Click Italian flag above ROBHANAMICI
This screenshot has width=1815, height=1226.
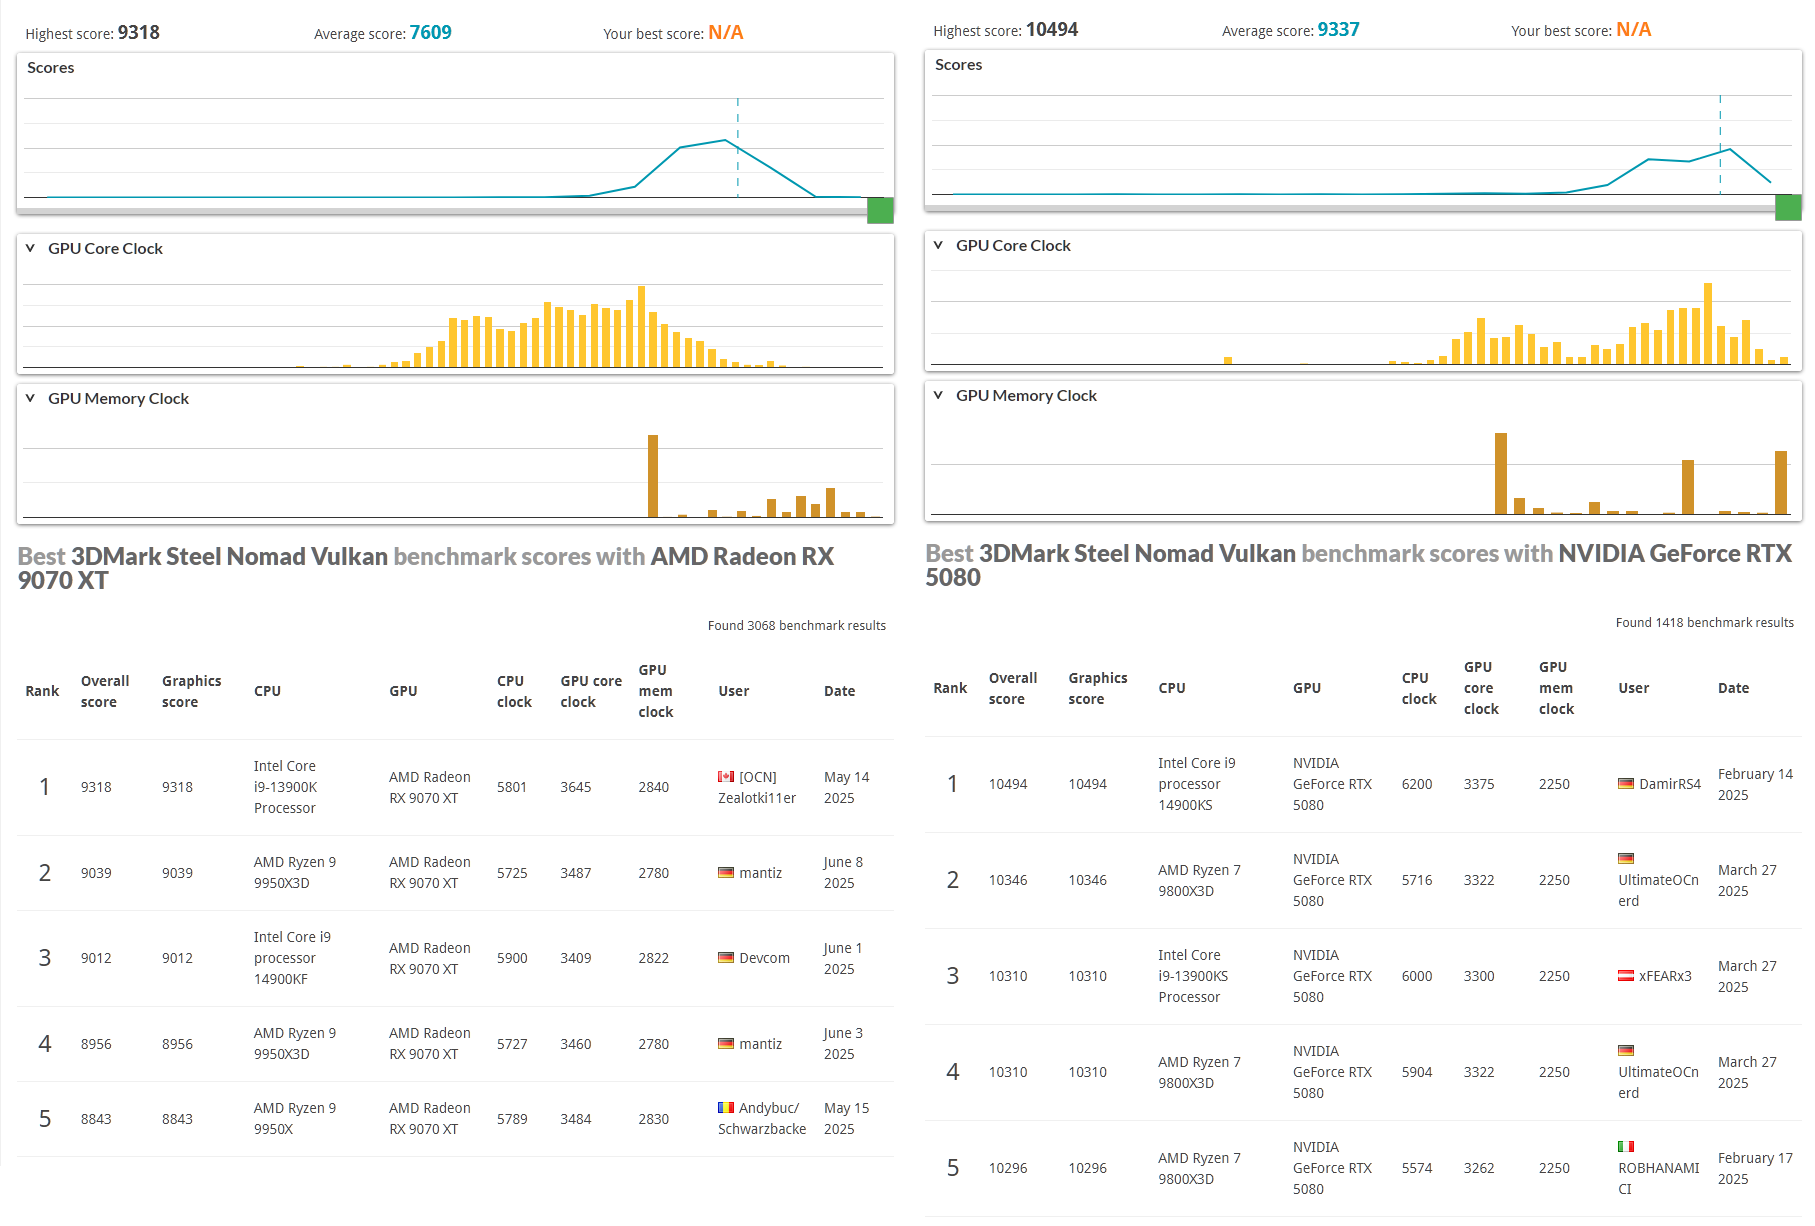click(1626, 1147)
